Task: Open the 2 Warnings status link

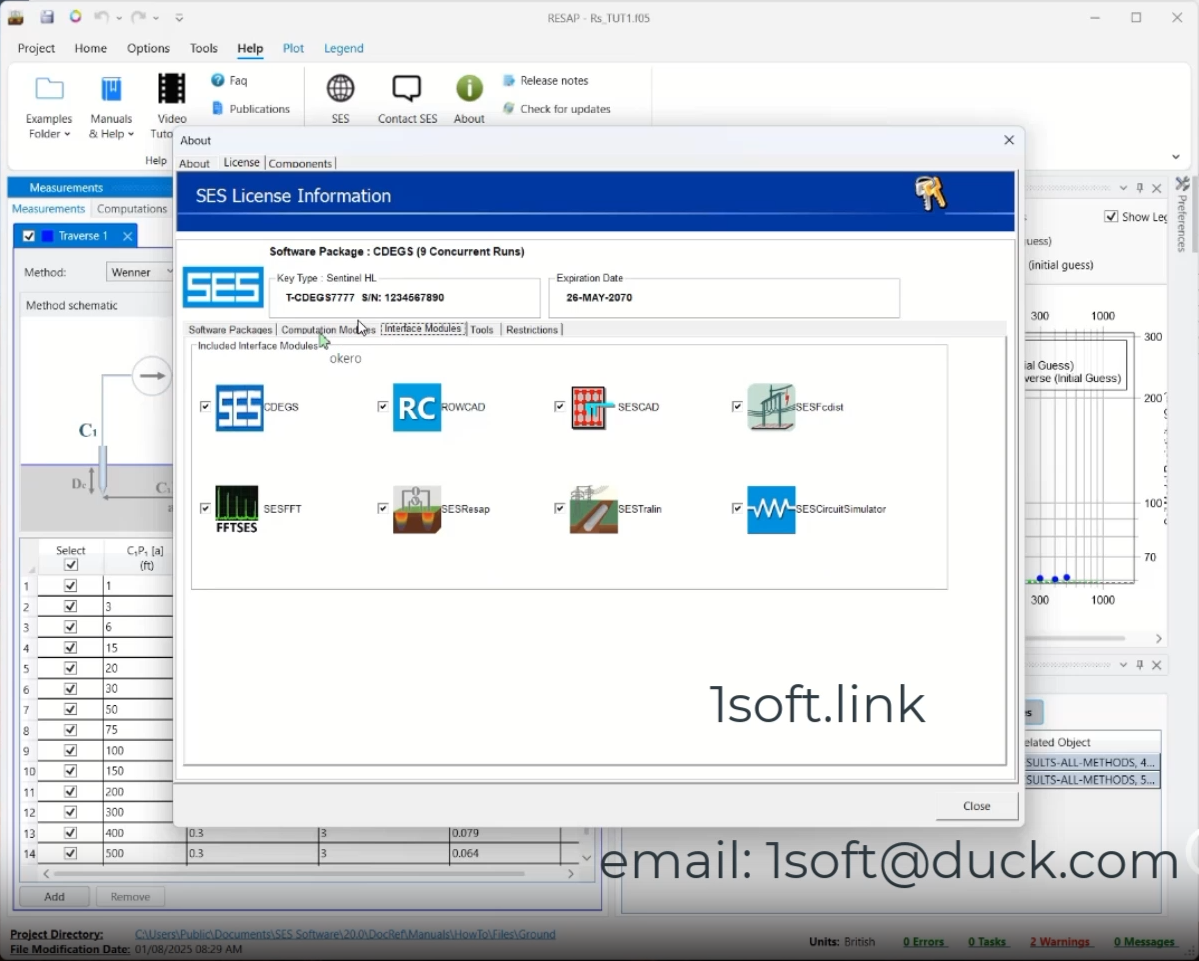Action: 1059,942
